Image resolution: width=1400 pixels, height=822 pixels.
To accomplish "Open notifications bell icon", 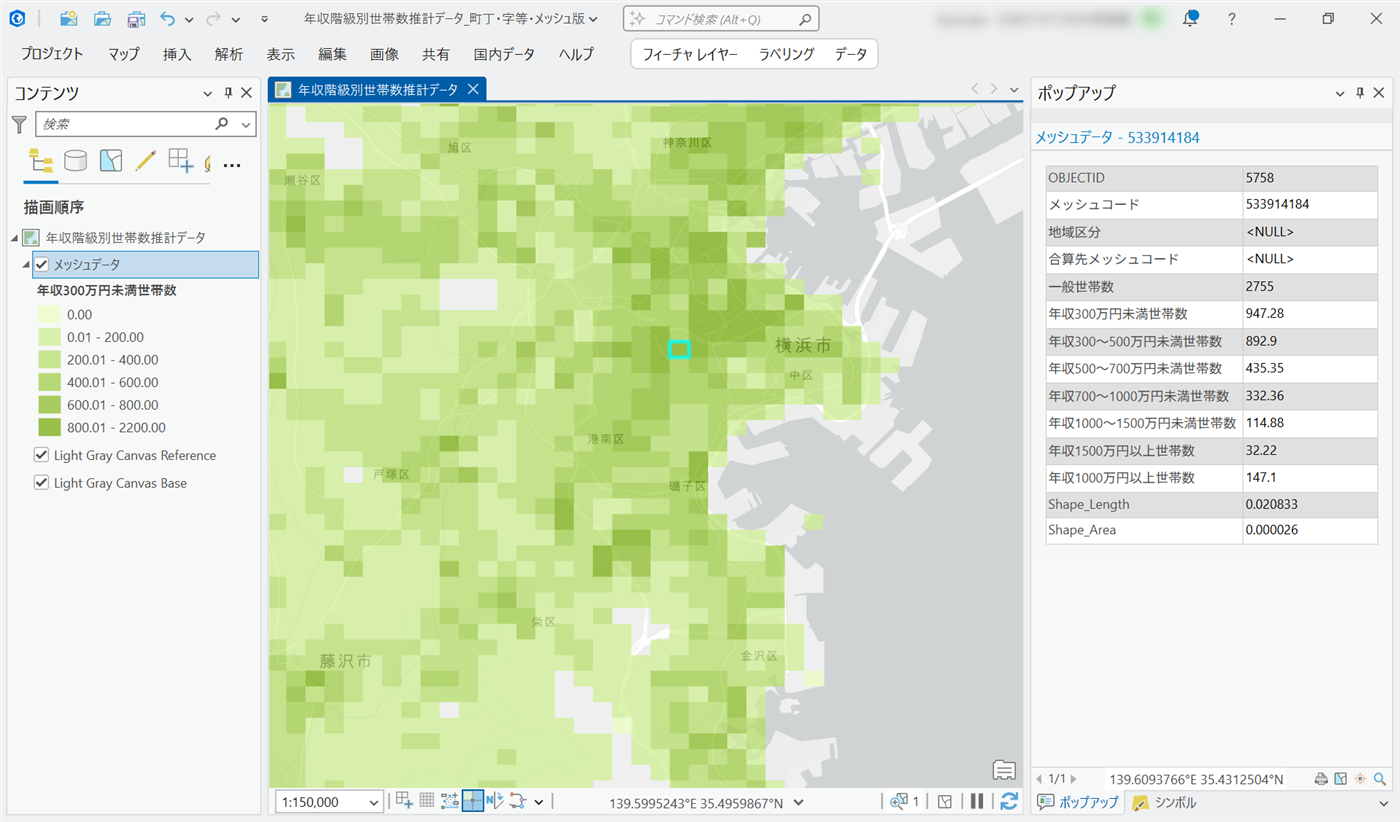I will pos(1190,19).
